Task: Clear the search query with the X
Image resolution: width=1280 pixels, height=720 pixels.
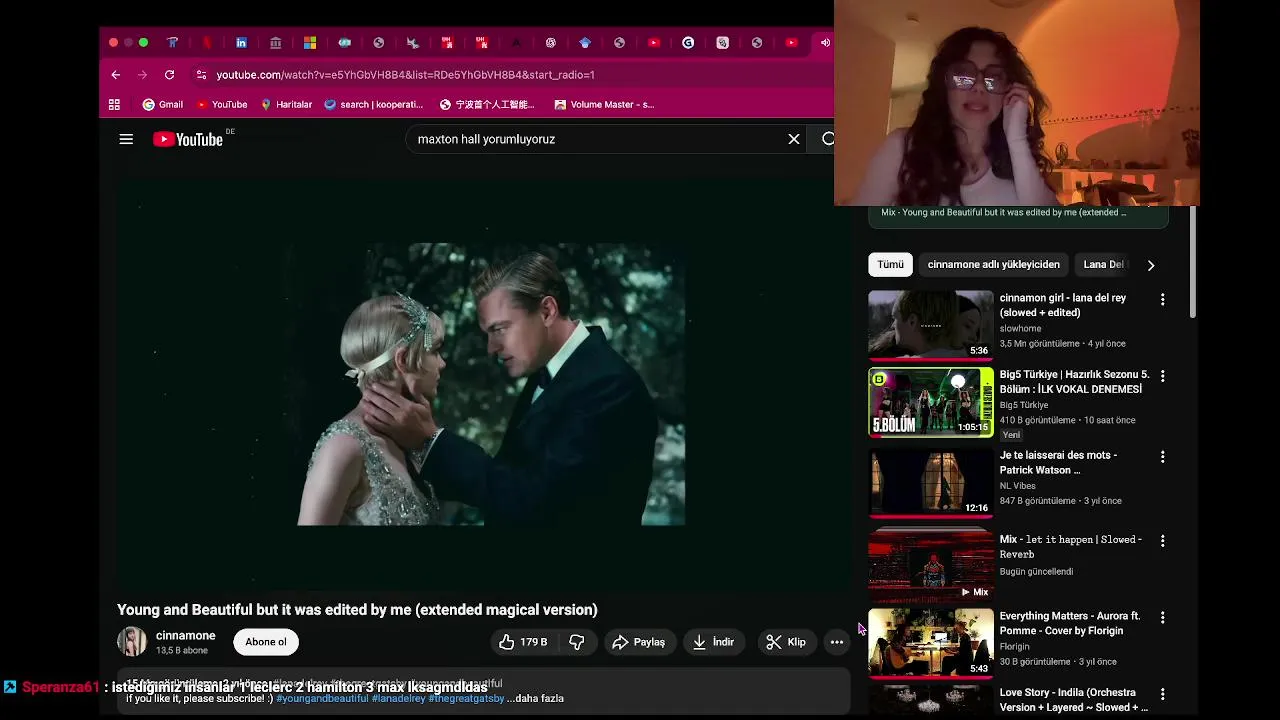Action: (x=794, y=139)
